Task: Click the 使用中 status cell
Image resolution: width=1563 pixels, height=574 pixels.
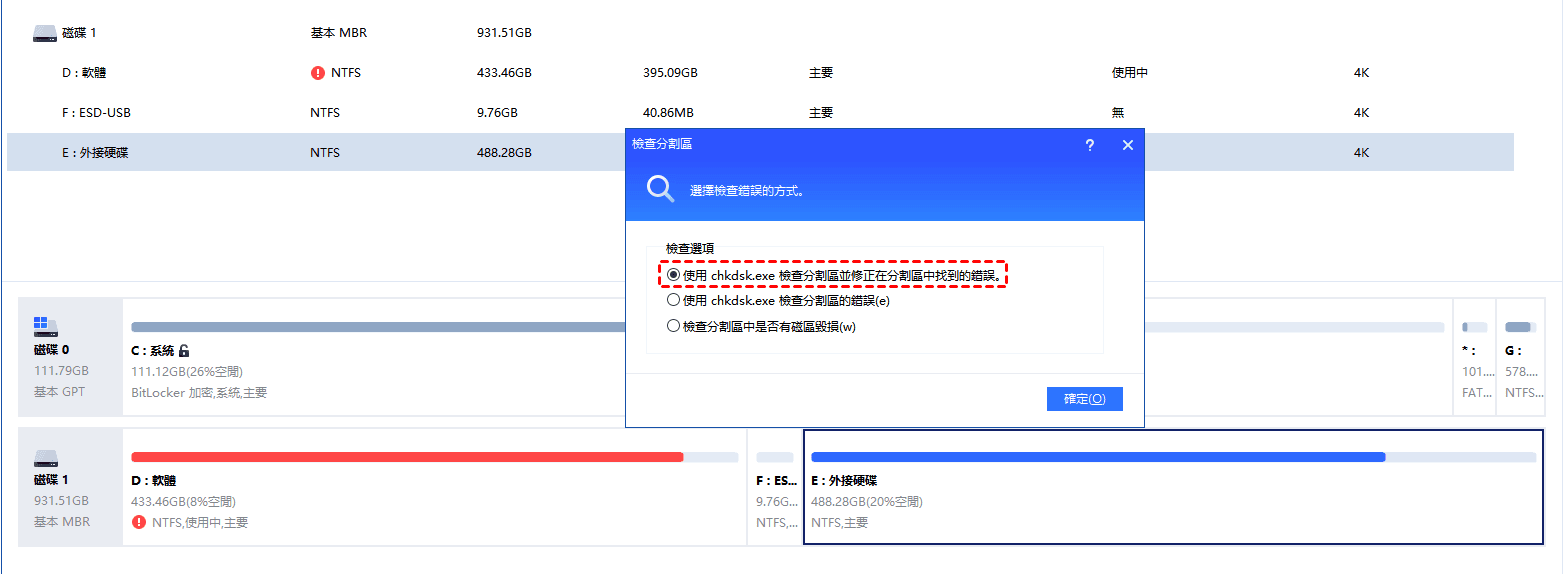Action: pos(1130,73)
